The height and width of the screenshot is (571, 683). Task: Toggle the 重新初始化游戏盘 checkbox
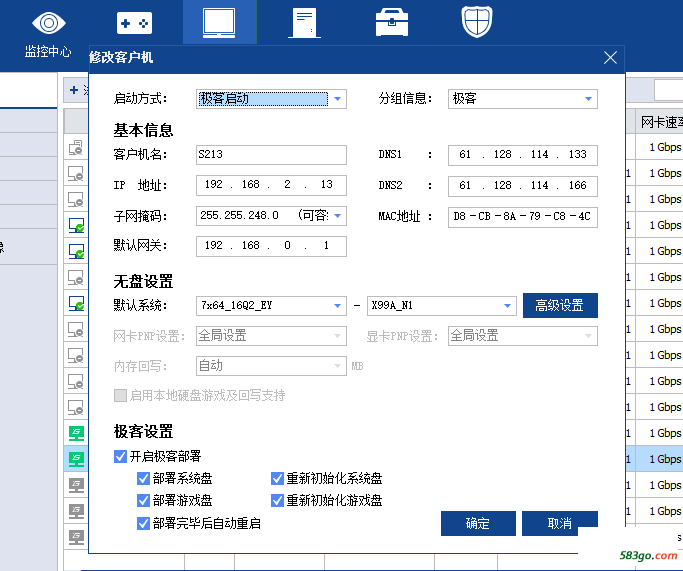click(x=277, y=500)
